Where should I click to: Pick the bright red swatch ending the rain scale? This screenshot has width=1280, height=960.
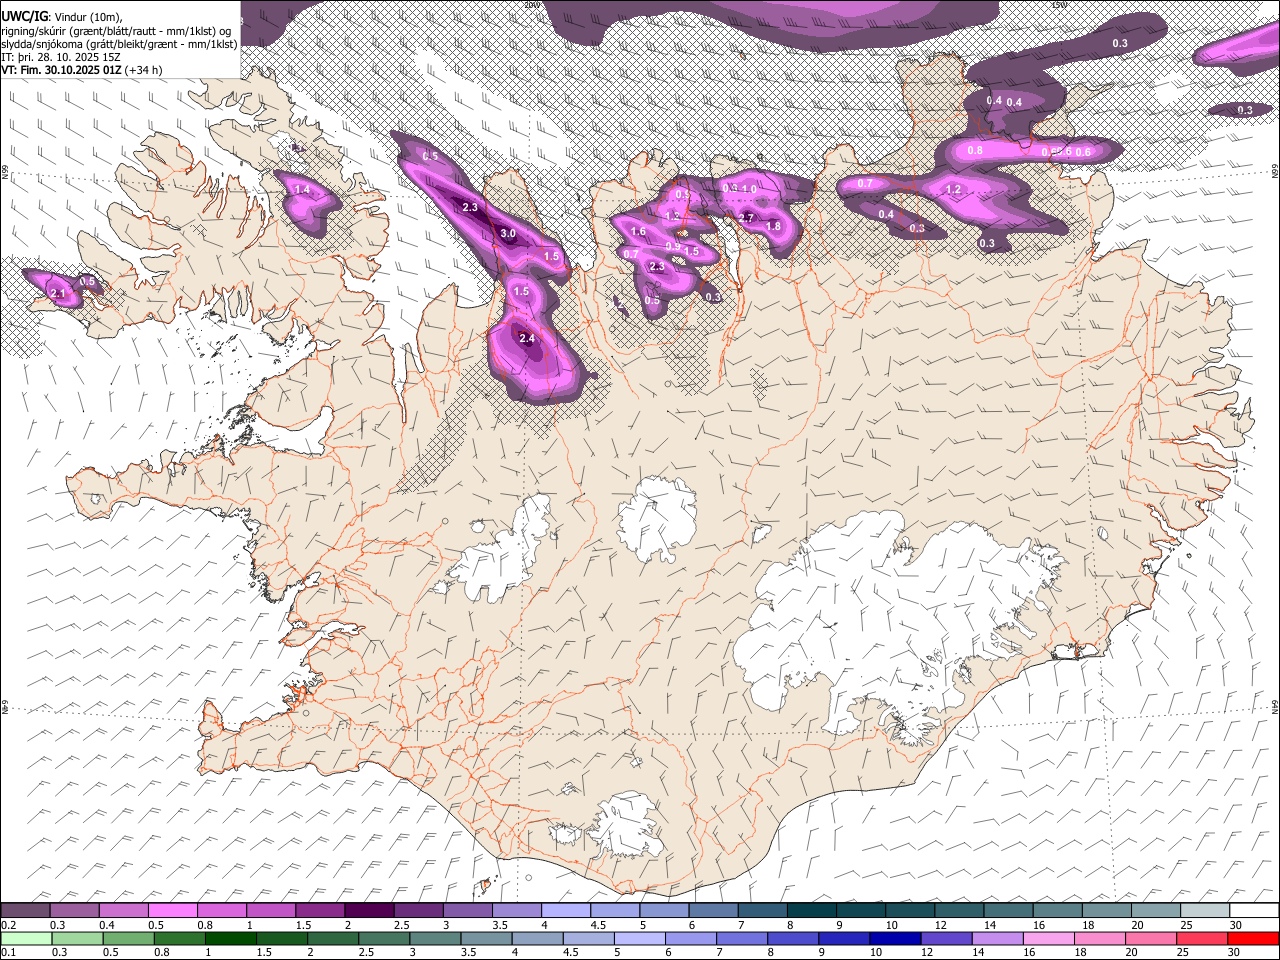pos(1253,938)
